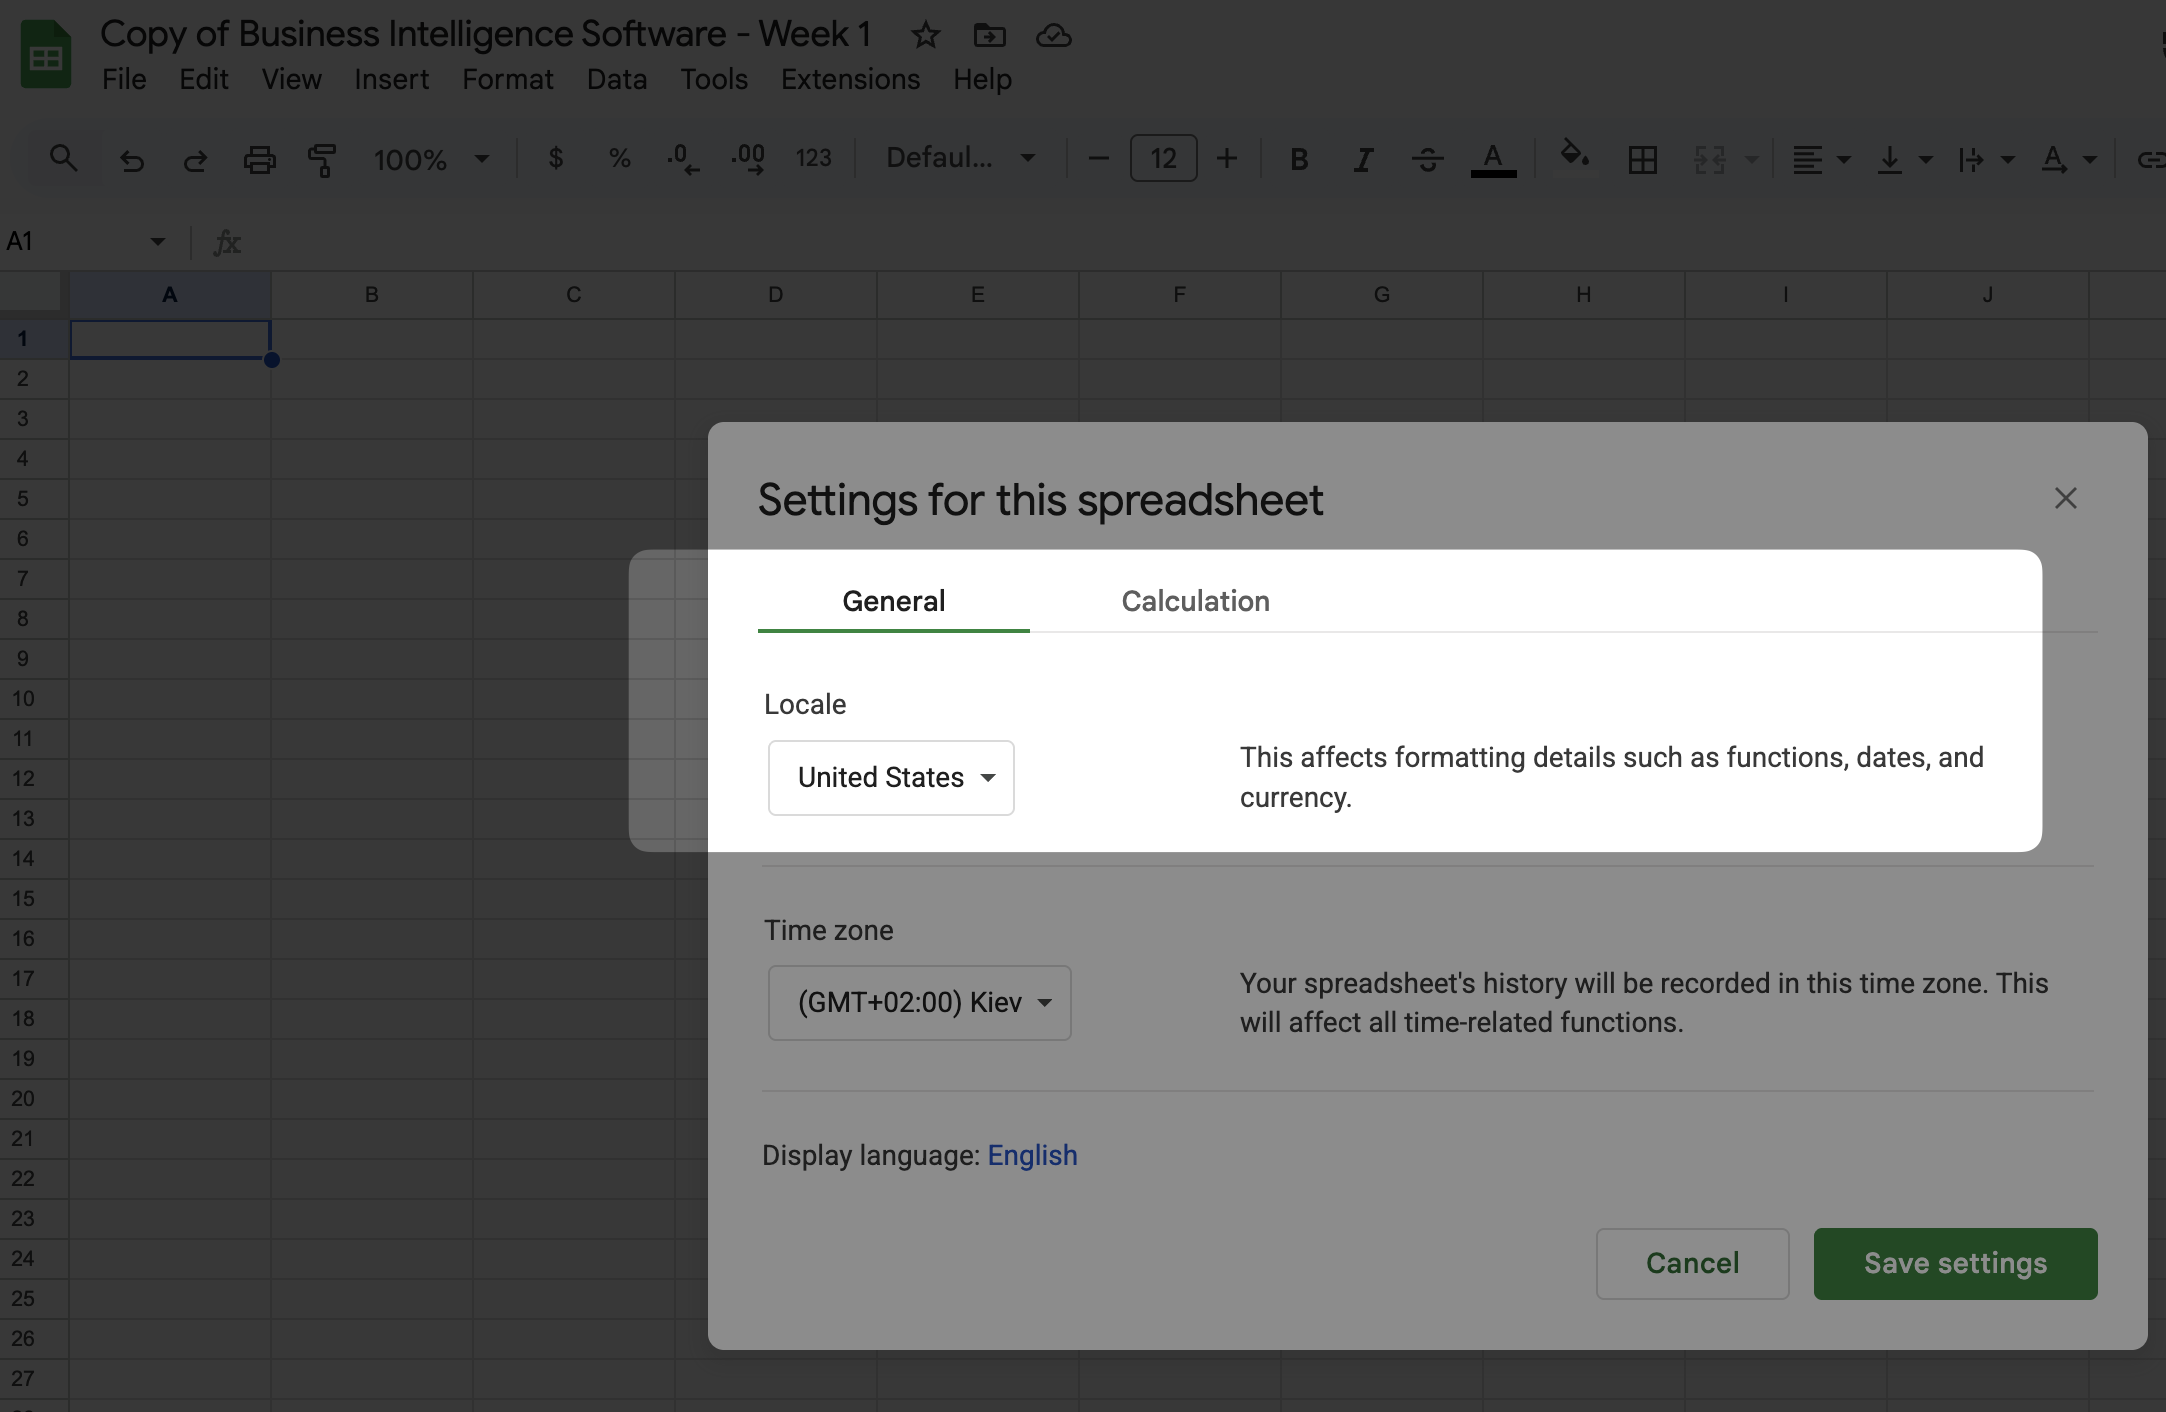Click the undo arrow icon
This screenshot has height=1412, width=2166.
(x=132, y=159)
